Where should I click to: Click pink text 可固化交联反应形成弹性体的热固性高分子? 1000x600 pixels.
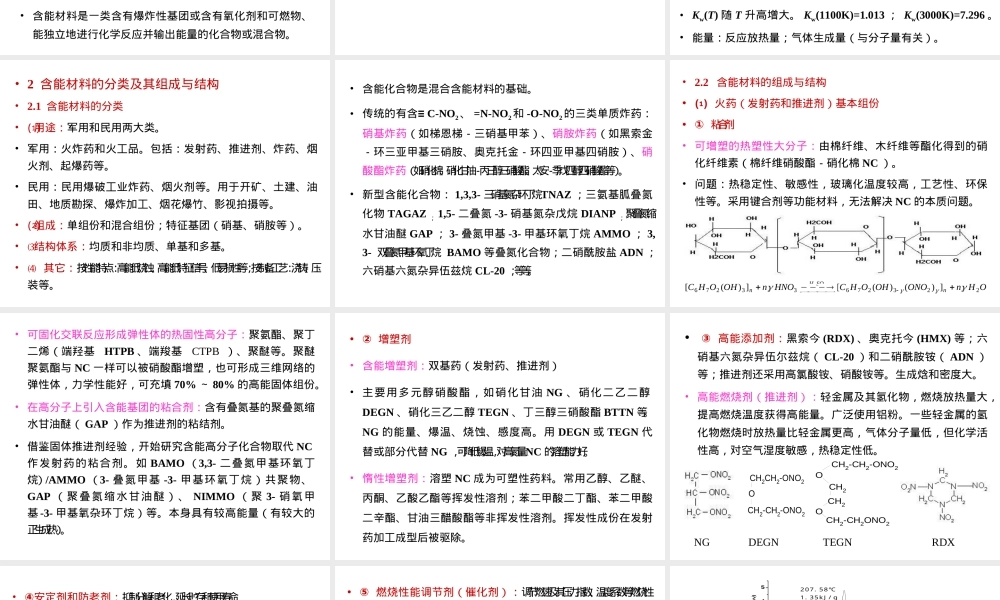132,335
